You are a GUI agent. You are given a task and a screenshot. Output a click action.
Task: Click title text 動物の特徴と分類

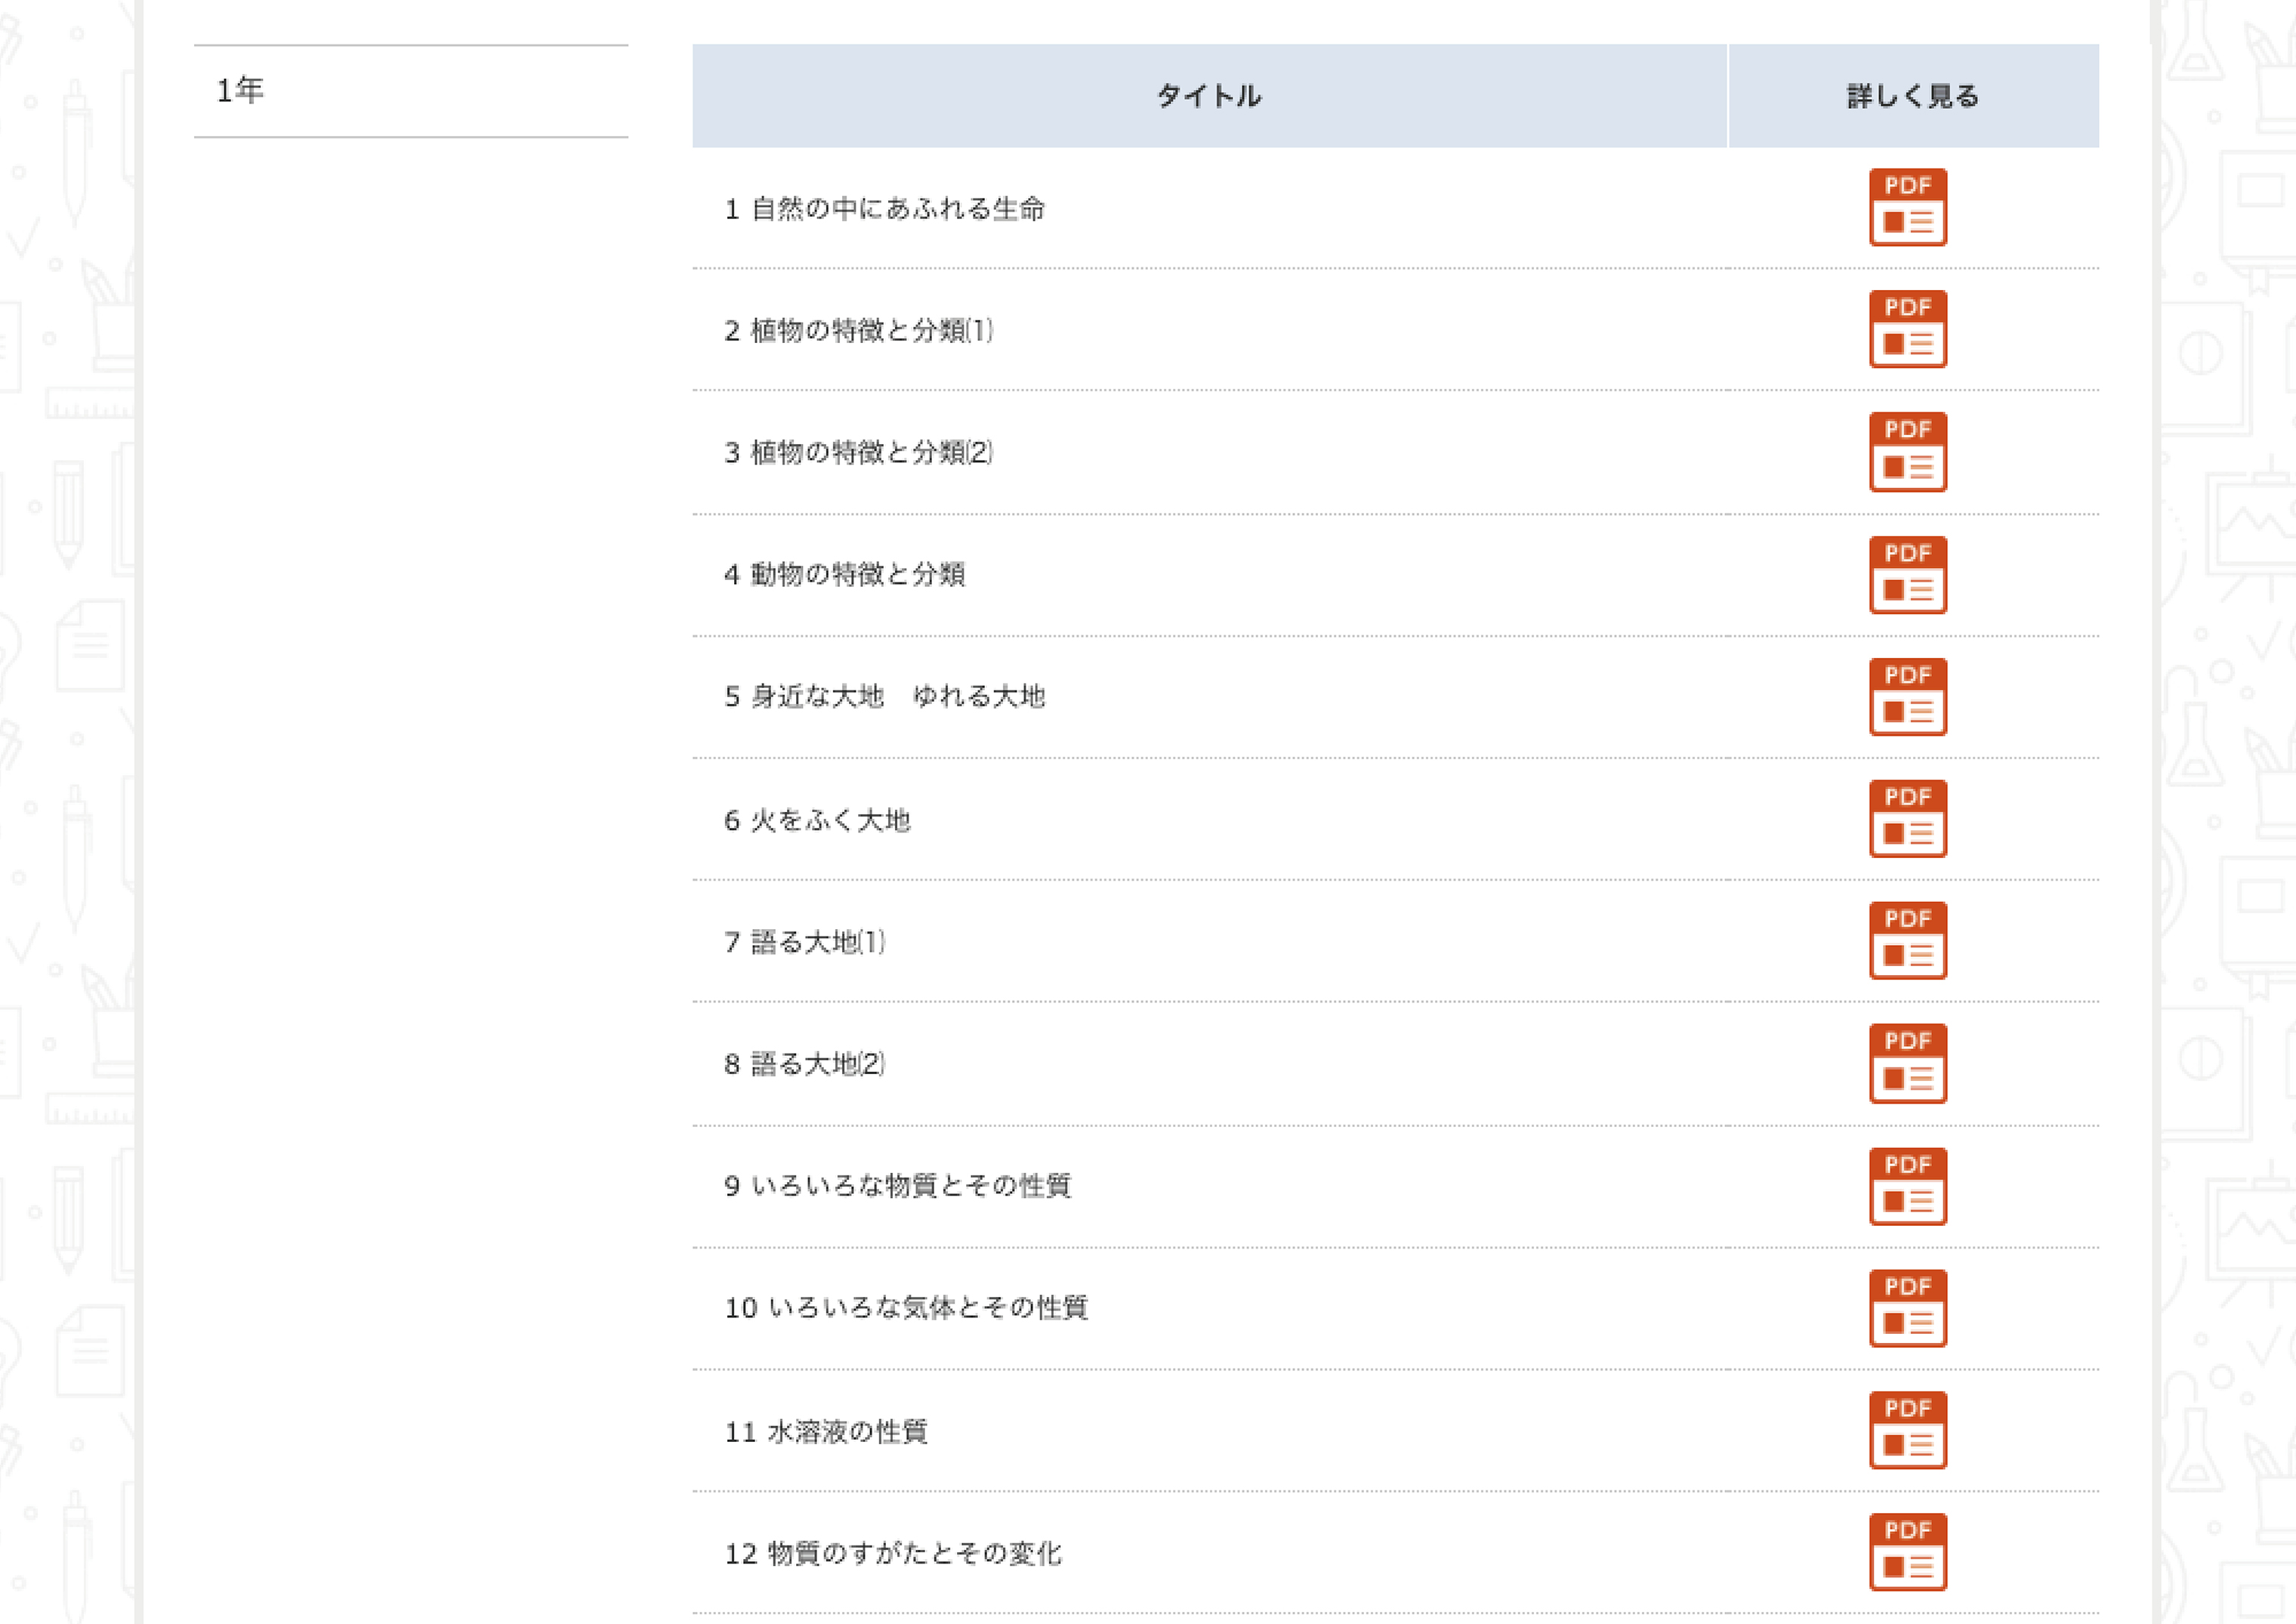click(x=857, y=575)
